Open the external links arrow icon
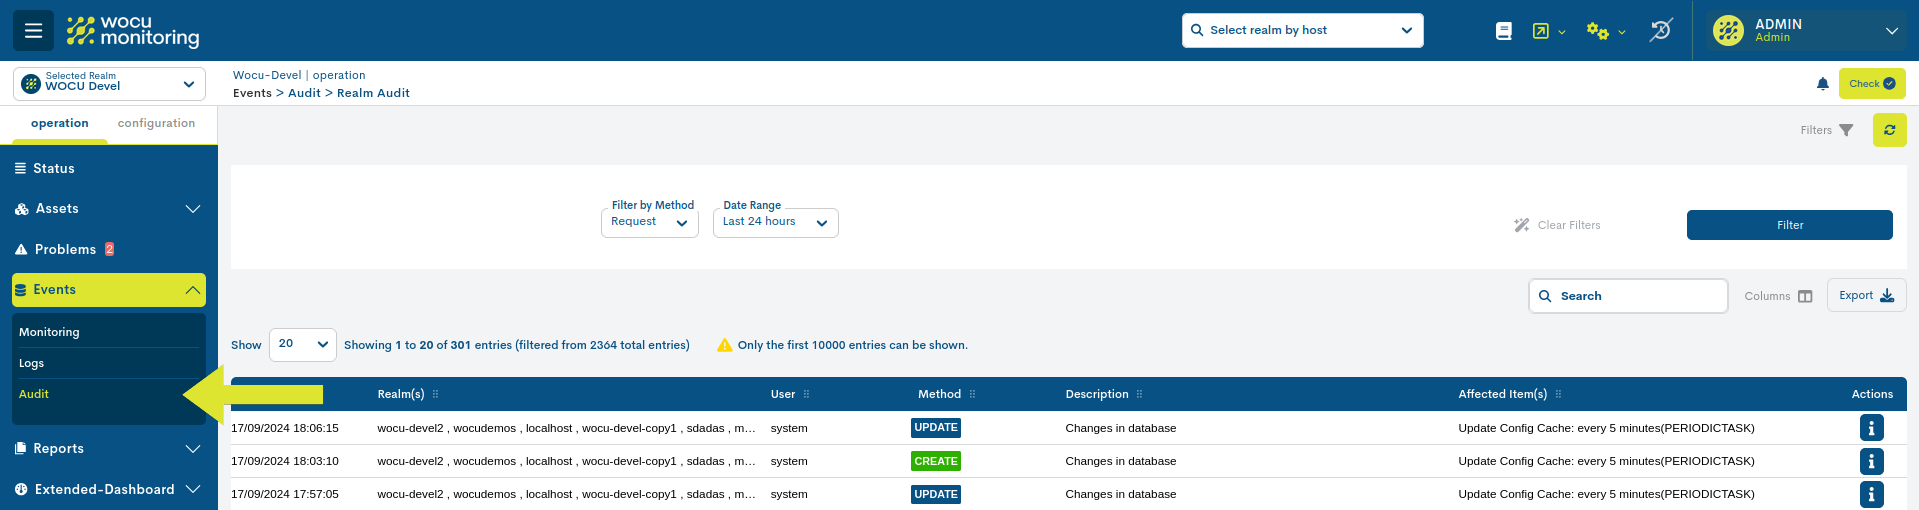This screenshot has width=1919, height=510. pyautogui.click(x=1541, y=31)
